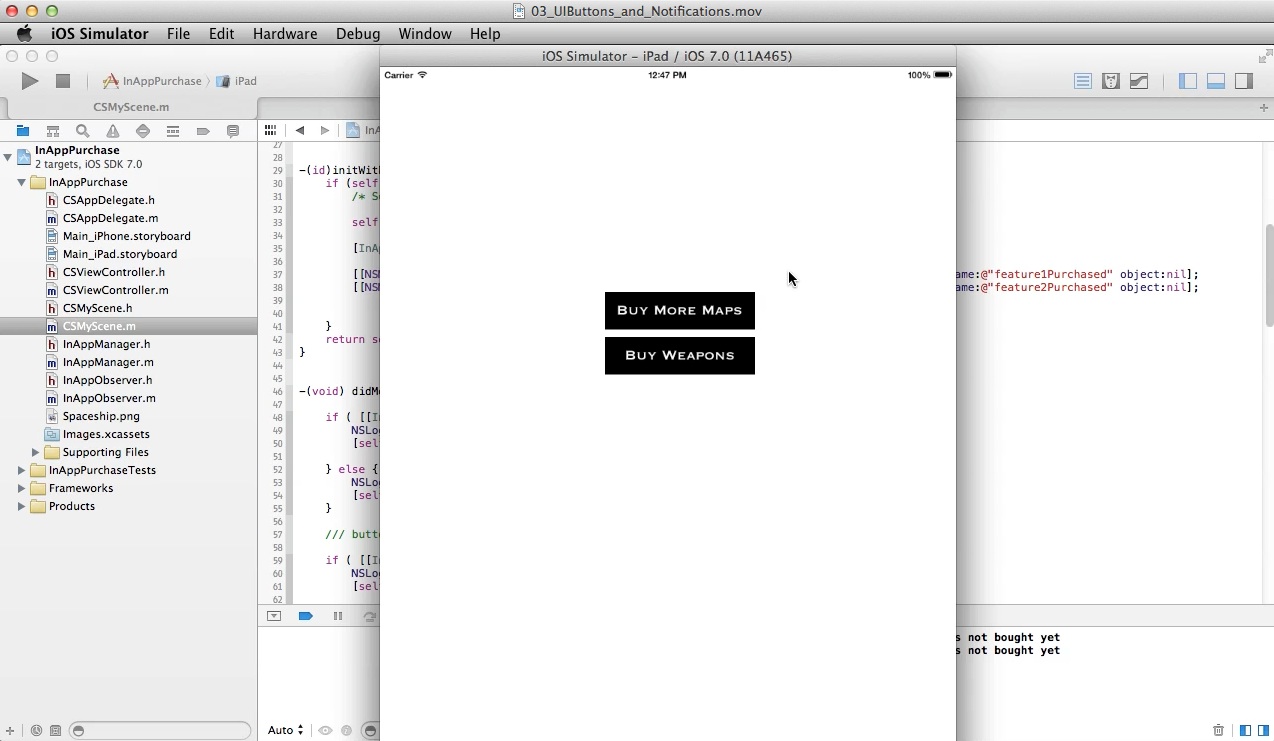Open the Issue navigator warning icon
This screenshot has width=1274, height=741.
[x=113, y=131]
